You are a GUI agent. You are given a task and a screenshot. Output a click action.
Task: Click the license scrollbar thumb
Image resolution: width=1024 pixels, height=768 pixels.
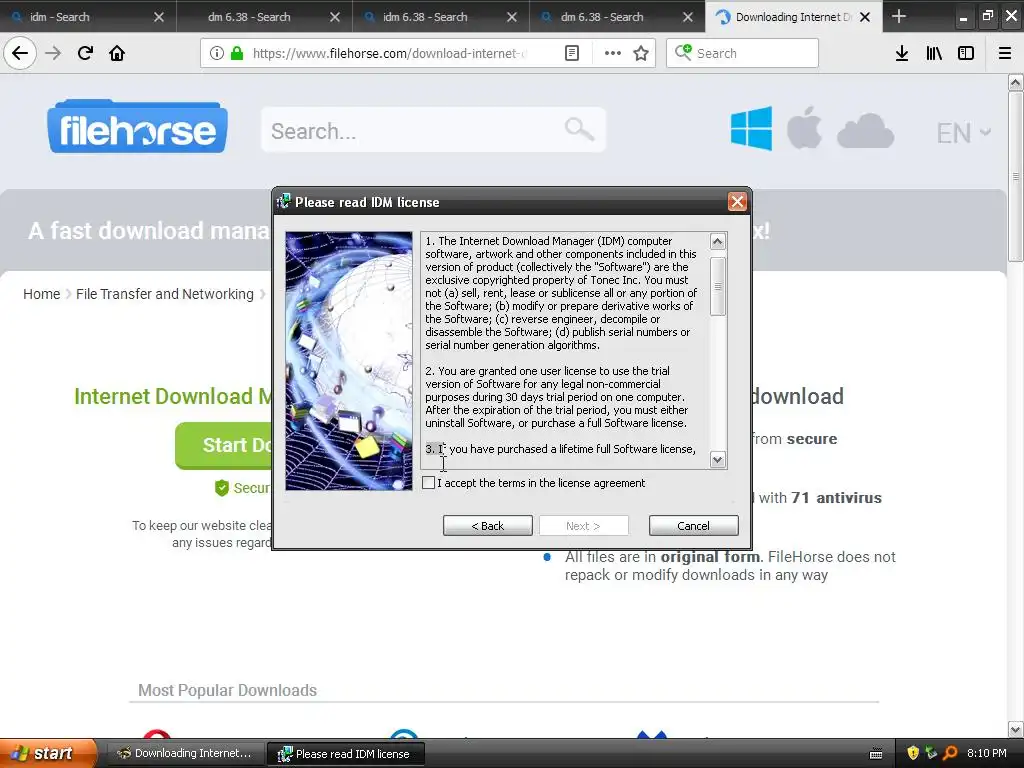(717, 287)
